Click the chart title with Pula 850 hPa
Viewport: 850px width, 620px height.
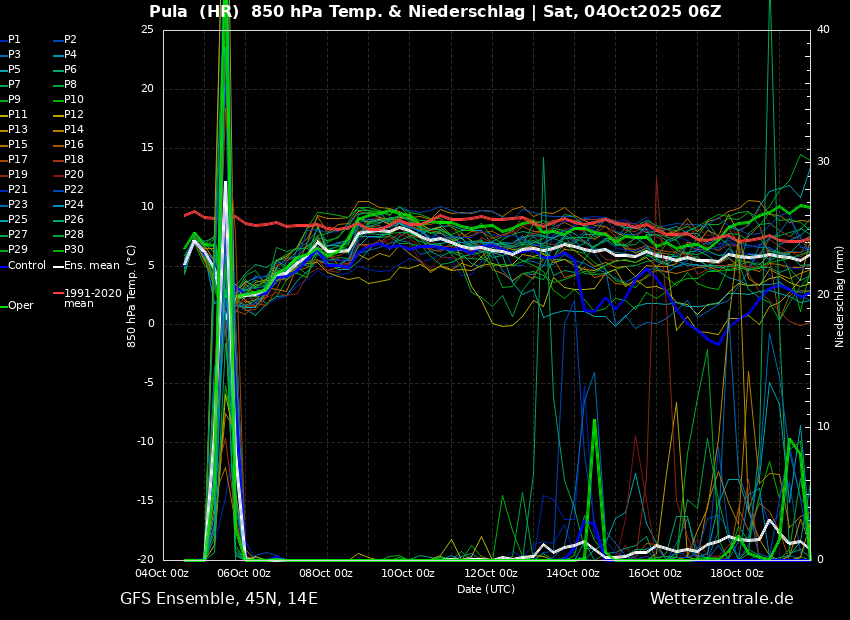click(x=435, y=12)
